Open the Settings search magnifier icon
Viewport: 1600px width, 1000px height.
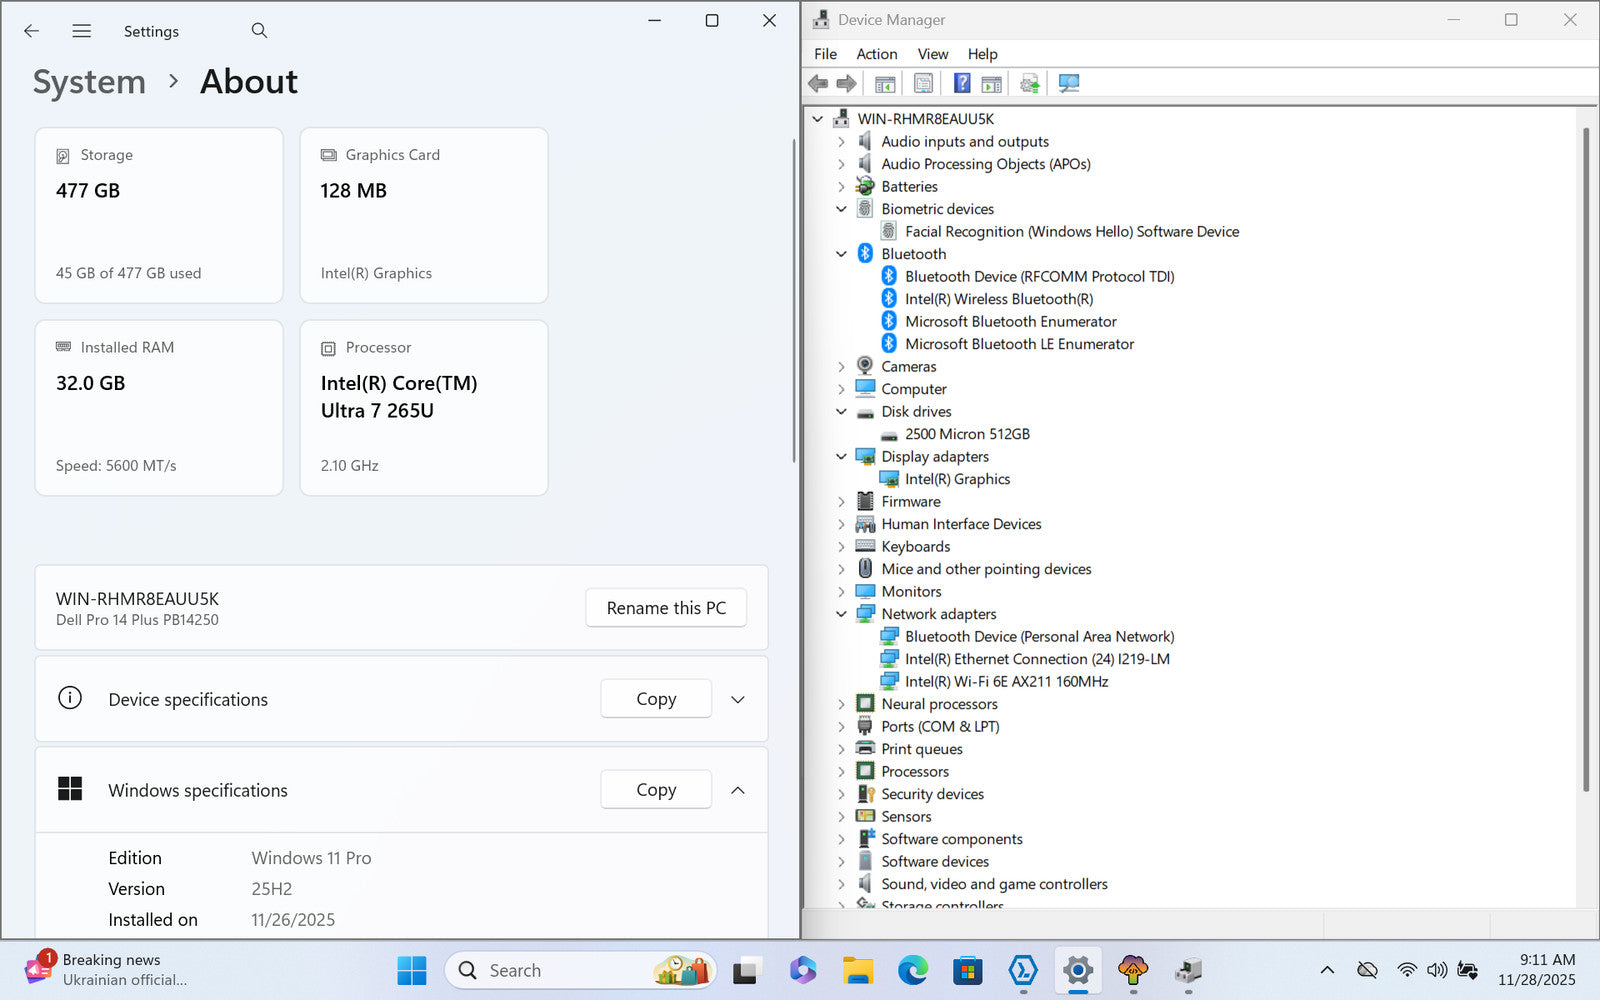point(259,31)
